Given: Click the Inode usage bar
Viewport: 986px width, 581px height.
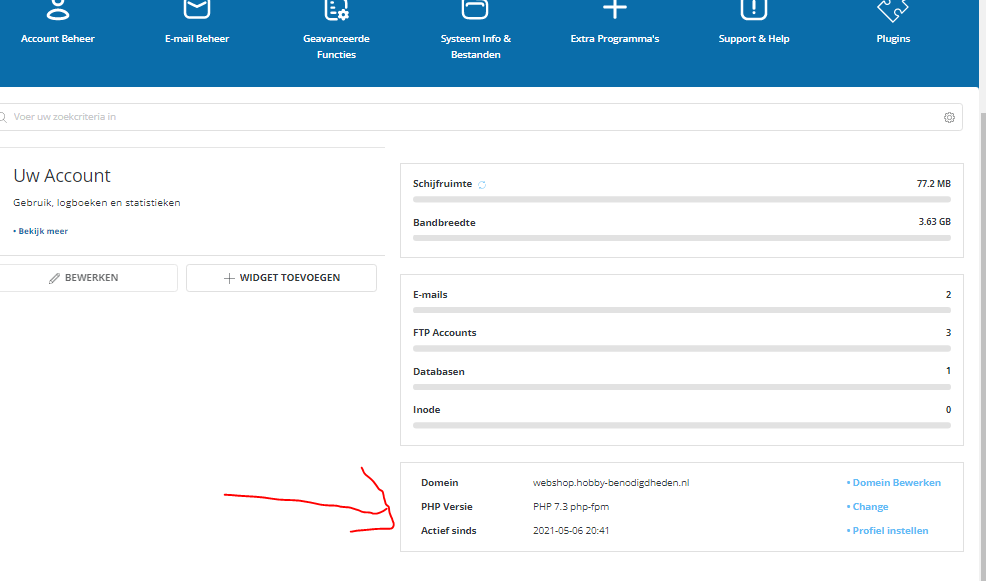Looking at the screenshot, I should (x=682, y=426).
